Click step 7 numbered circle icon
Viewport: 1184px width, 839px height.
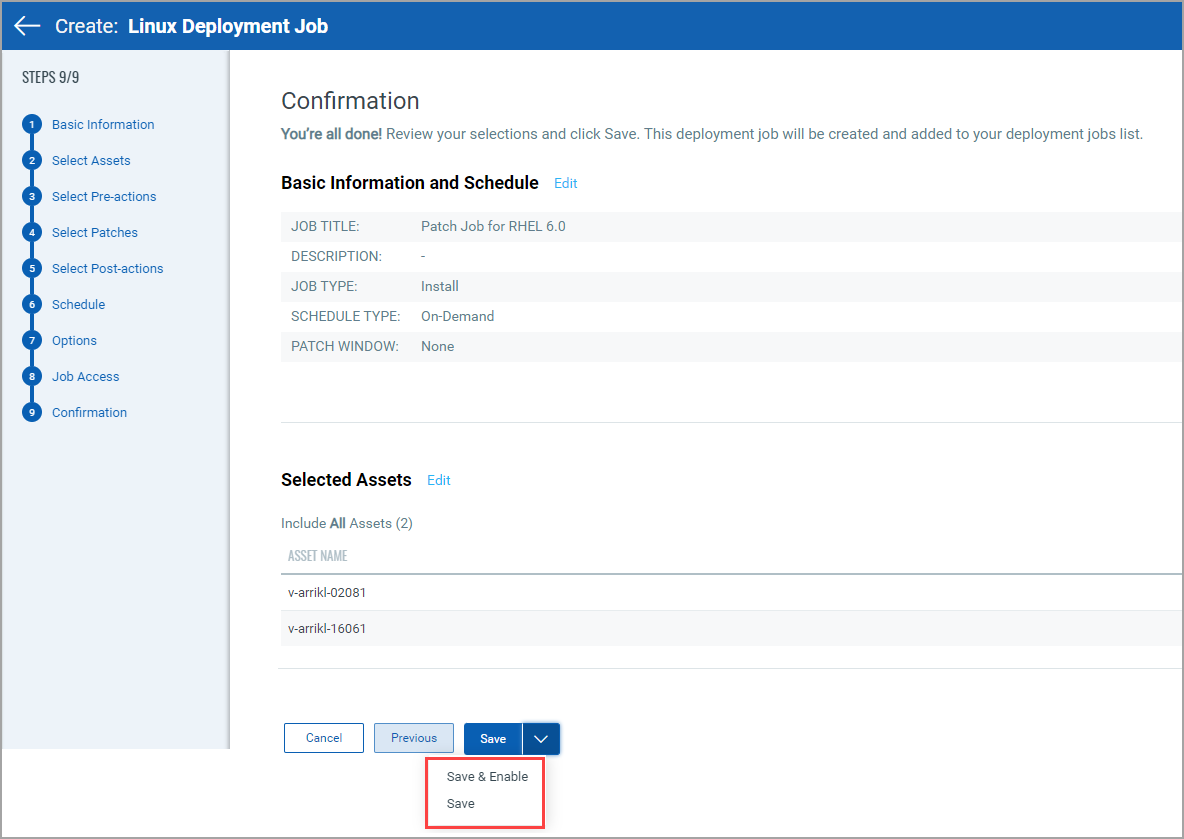coord(32,341)
